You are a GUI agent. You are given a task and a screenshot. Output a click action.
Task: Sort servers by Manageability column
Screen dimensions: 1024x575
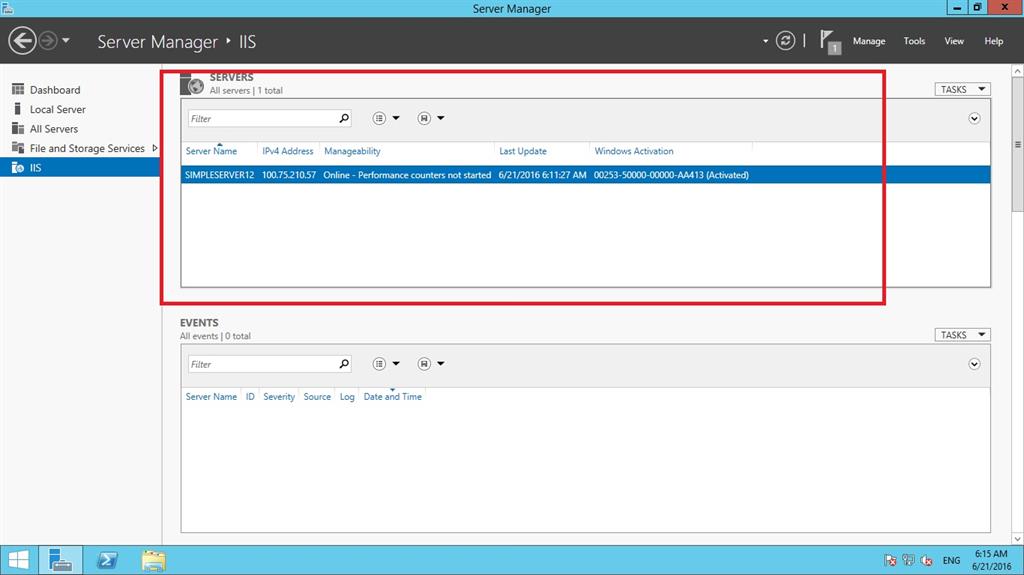point(352,151)
